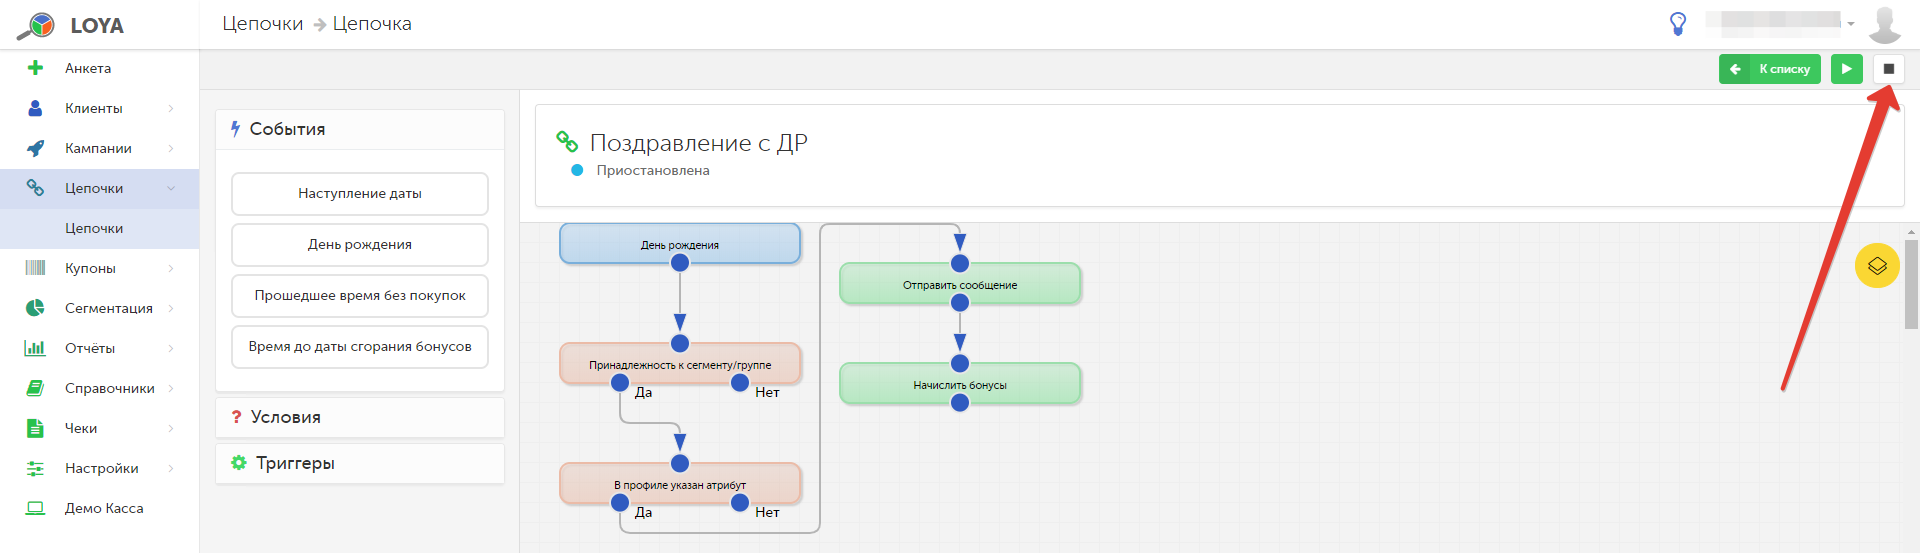Collapse the События section header

[x=360, y=129]
